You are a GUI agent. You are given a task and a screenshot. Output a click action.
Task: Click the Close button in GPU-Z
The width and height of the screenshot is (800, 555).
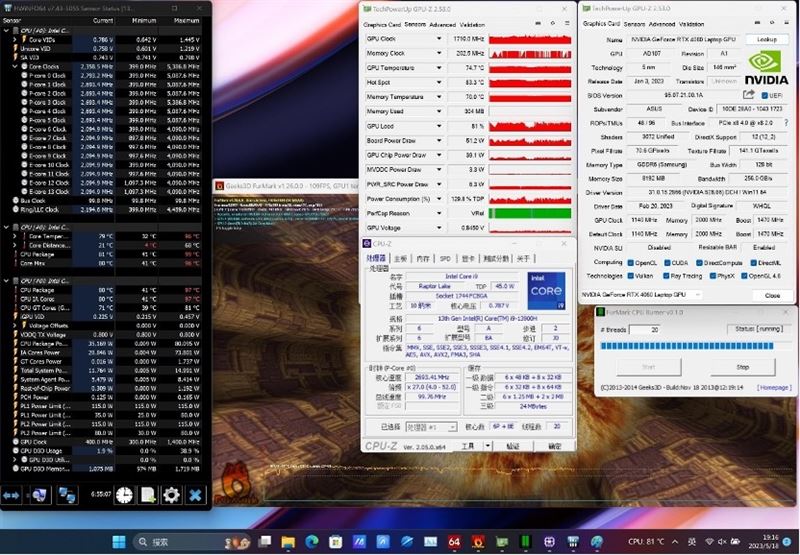point(772,295)
